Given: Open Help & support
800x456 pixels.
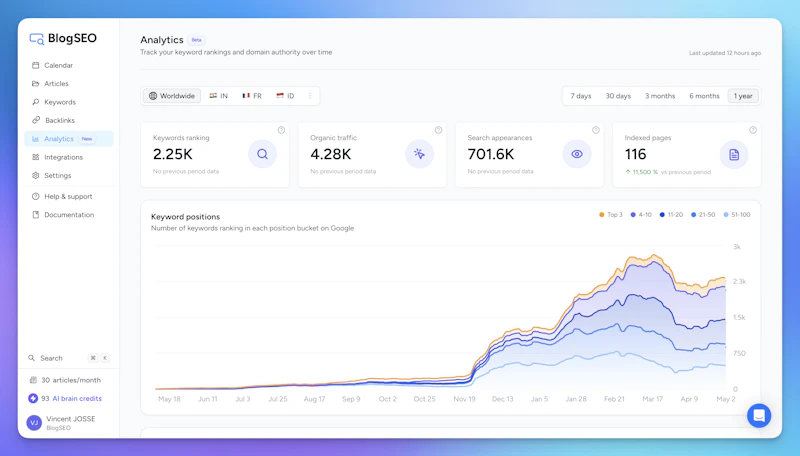Looking at the screenshot, I should pos(68,196).
